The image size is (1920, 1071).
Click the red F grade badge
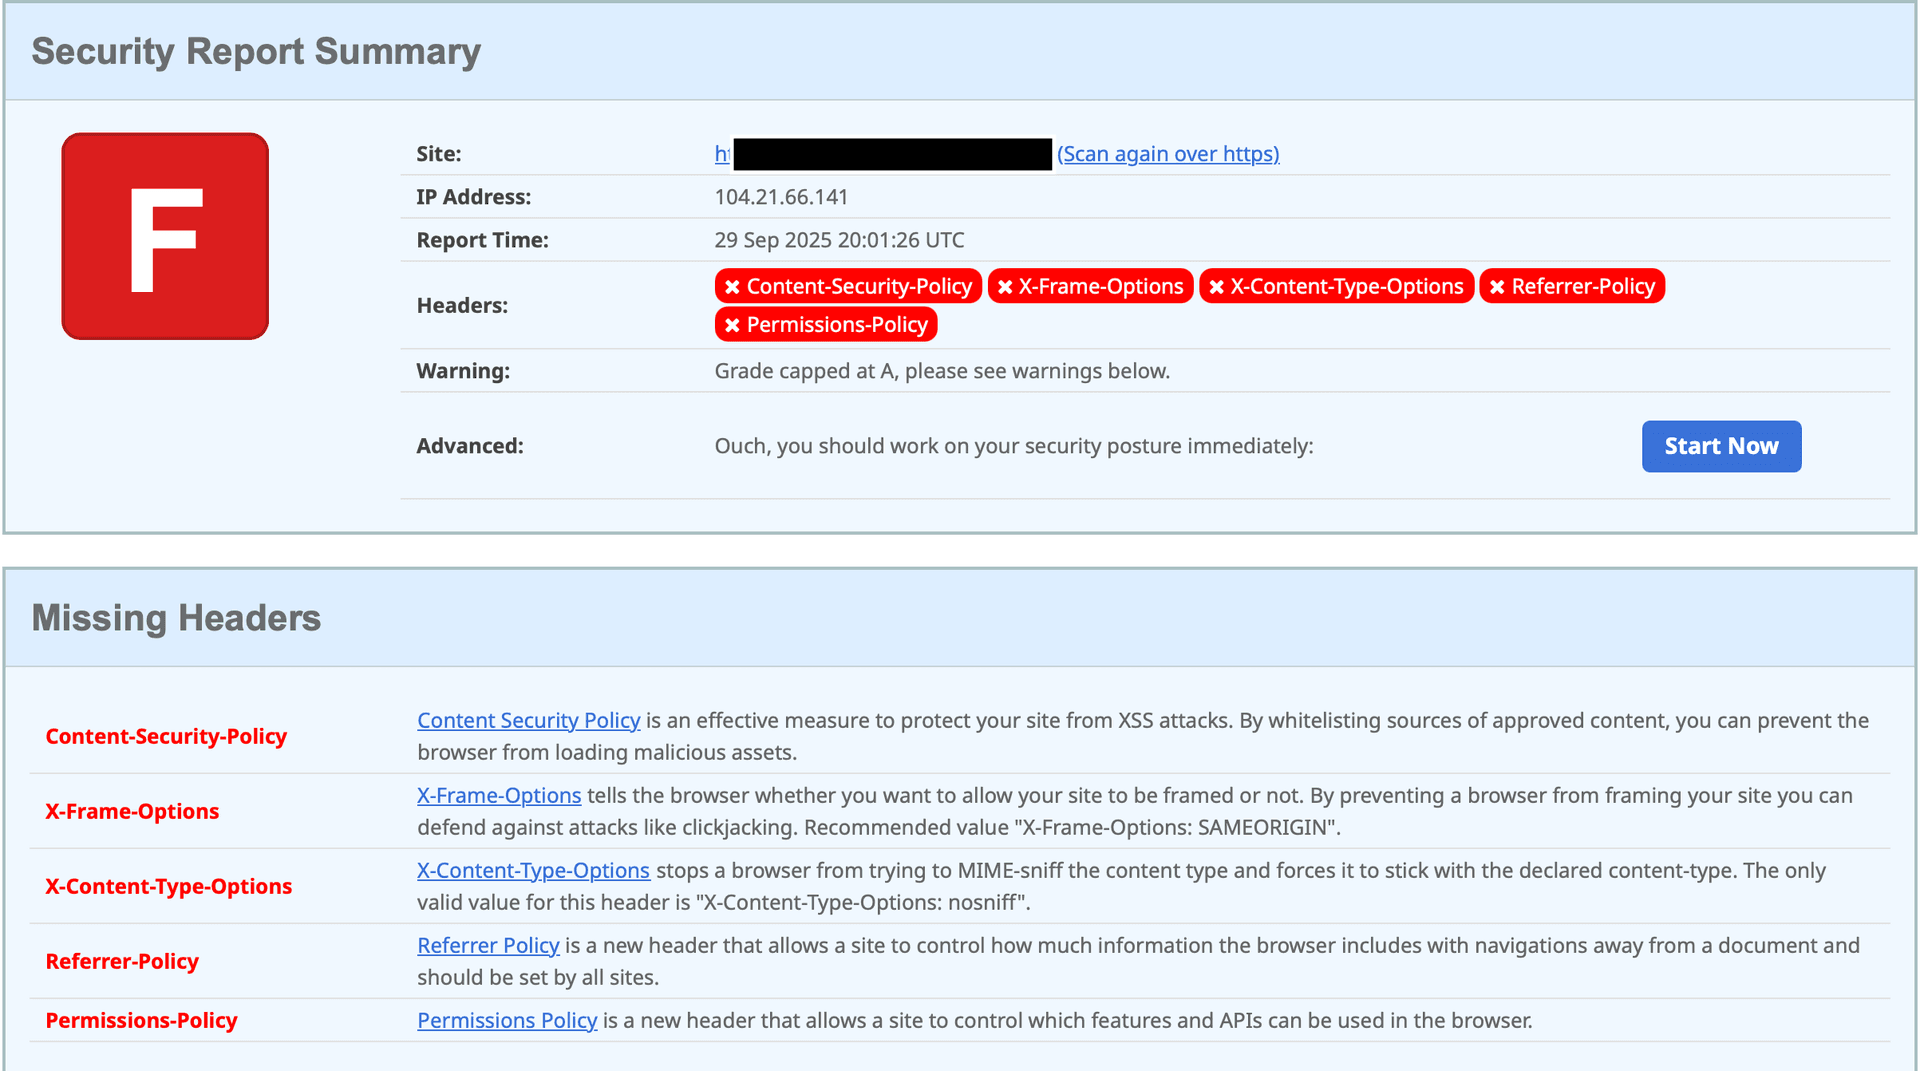(x=165, y=236)
